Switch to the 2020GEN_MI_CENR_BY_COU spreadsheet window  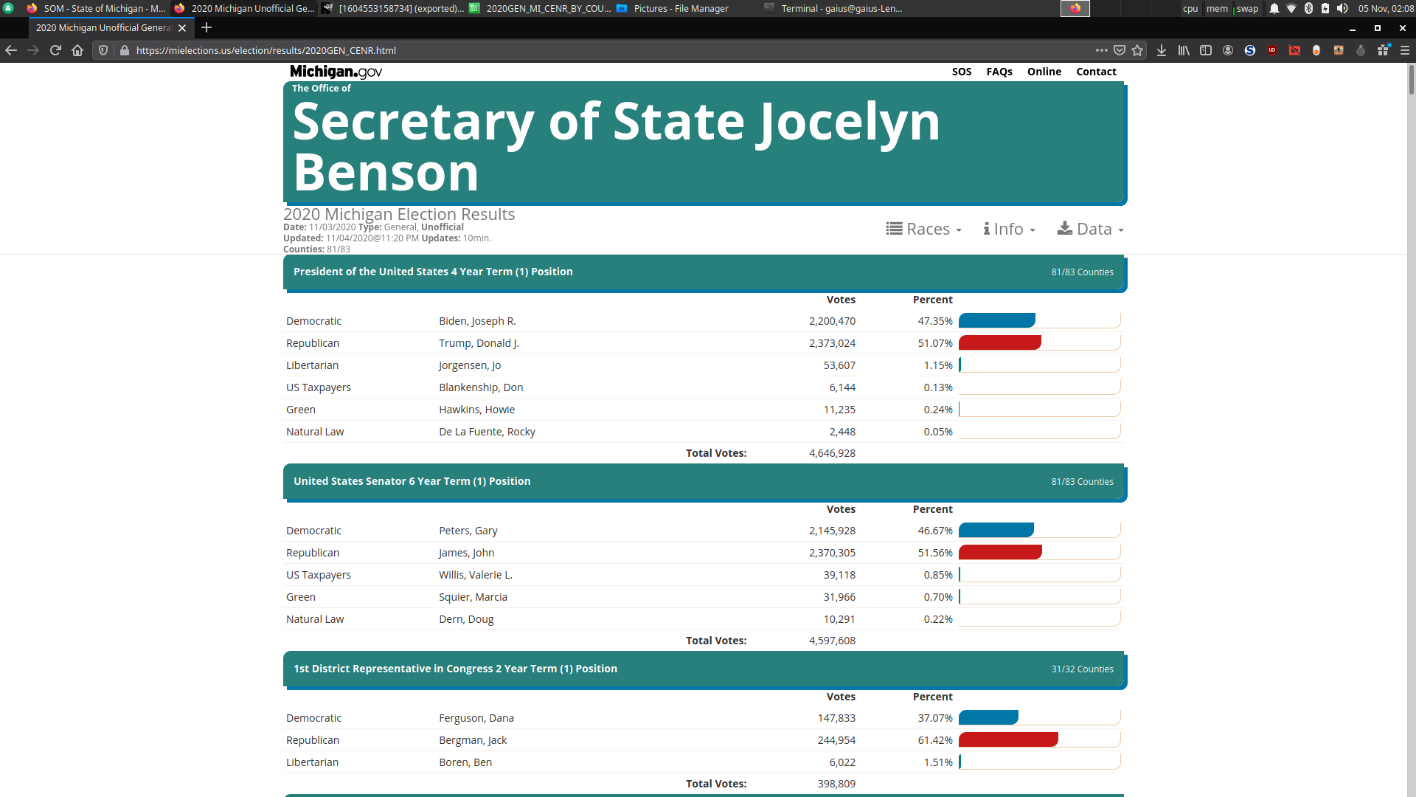[x=540, y=8]
